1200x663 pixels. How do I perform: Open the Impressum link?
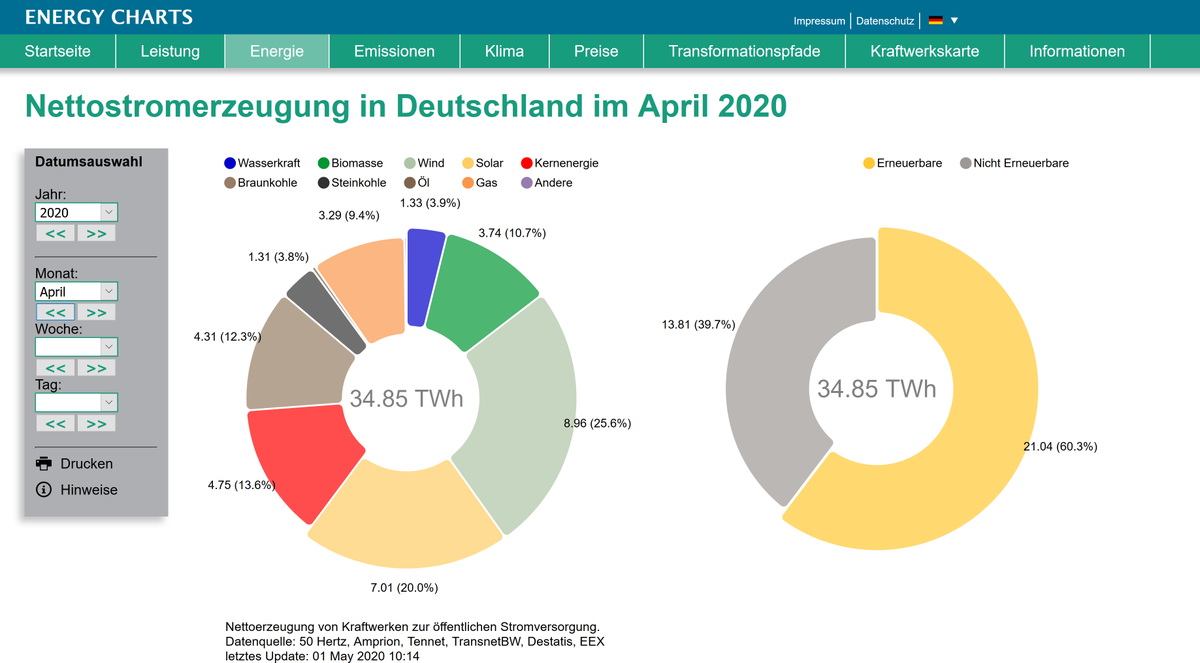point(819,21)
